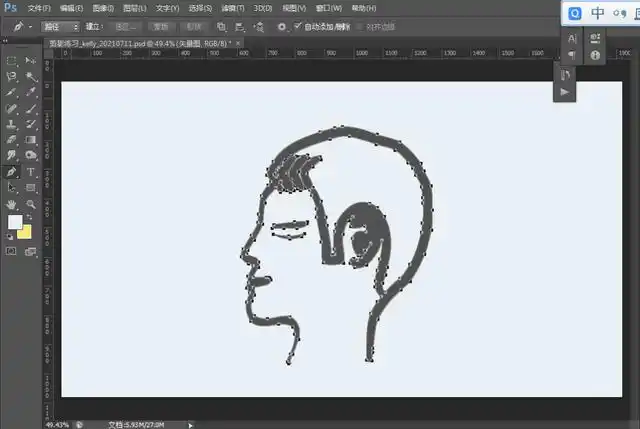Select the Crop tool
Image resolution: width=640 pixels, height=429 pixels.
click(x=11, y=92)
